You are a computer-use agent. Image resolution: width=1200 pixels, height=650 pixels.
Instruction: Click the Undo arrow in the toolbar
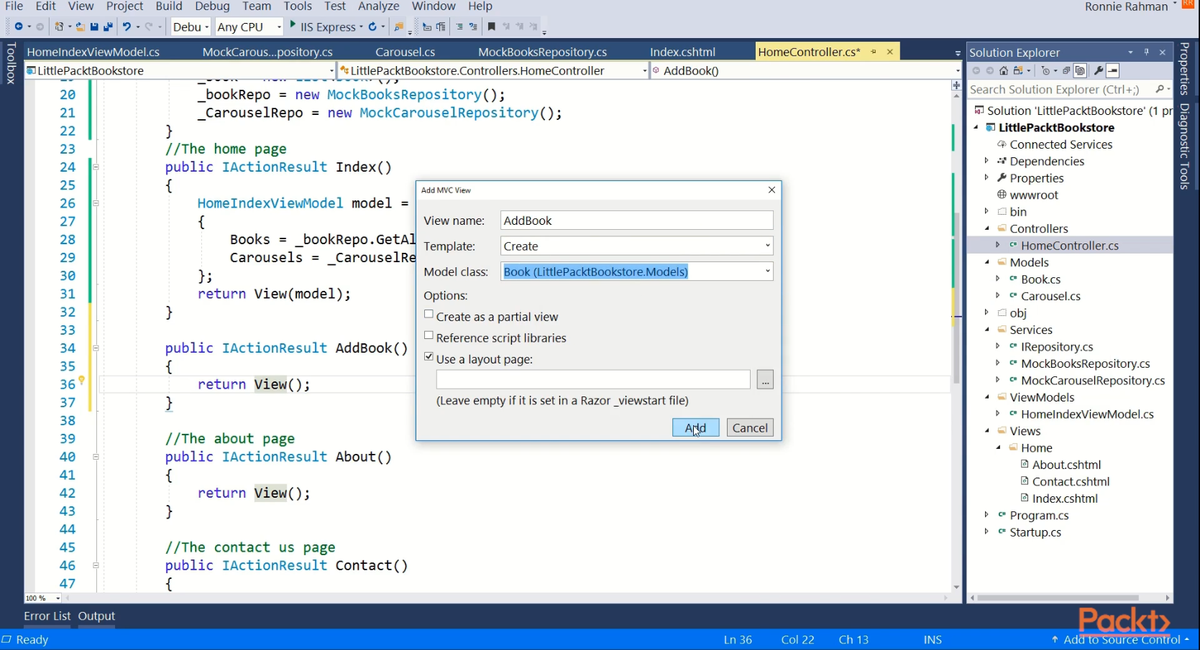[126, 26]
